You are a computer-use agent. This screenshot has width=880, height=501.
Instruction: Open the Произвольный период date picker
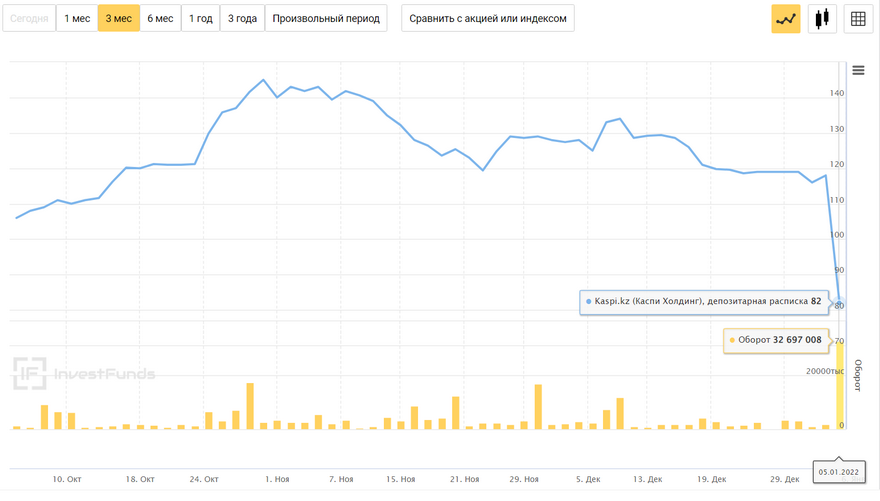click(x=327, y=18)
